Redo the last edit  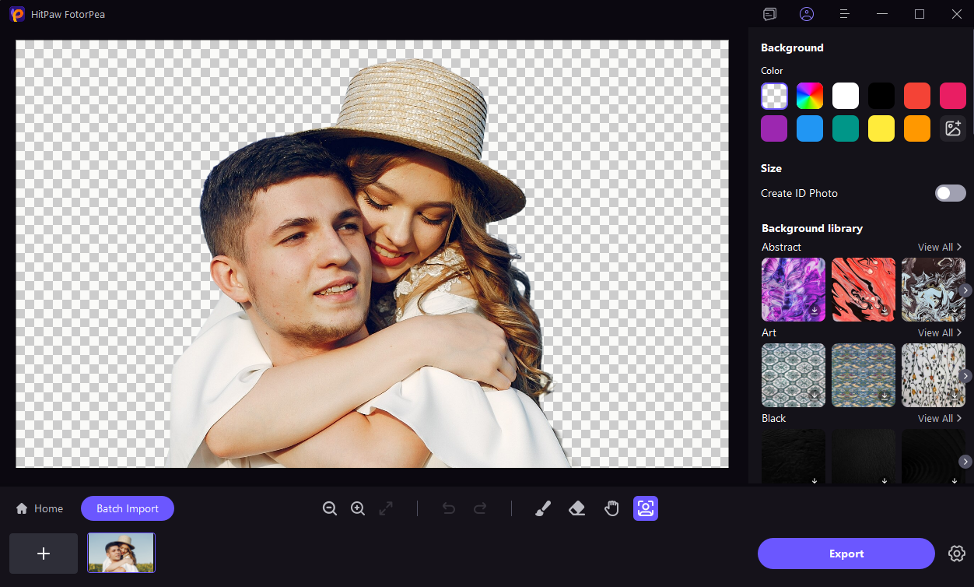coord(480,508)
